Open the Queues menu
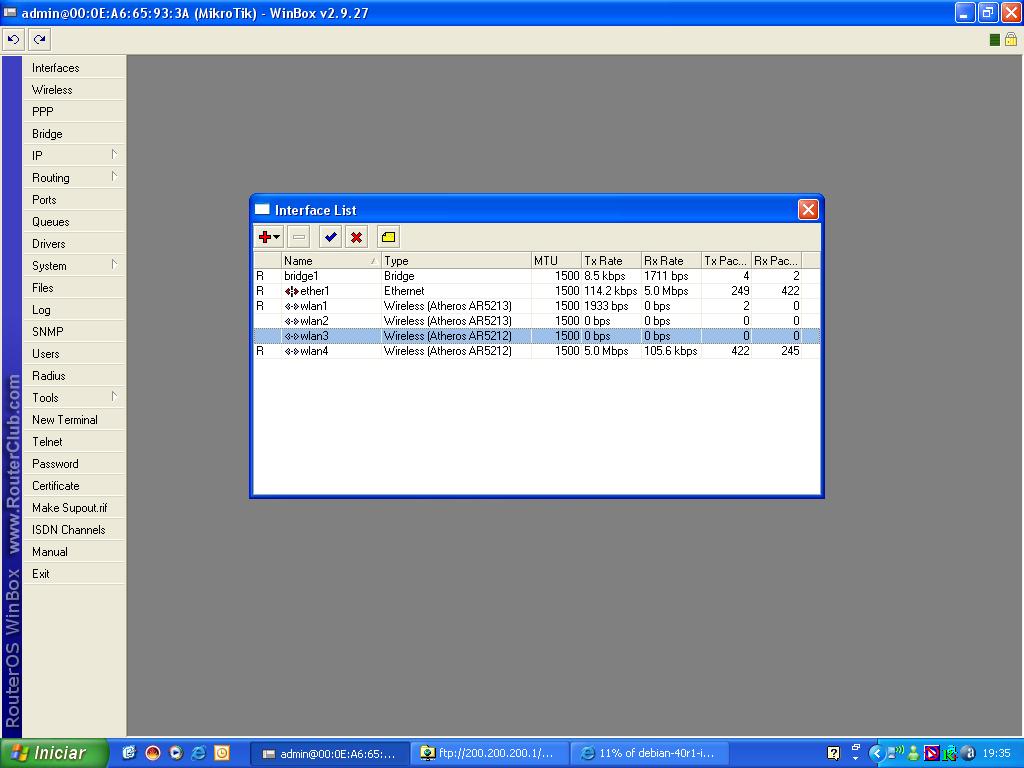 (74, 221)
